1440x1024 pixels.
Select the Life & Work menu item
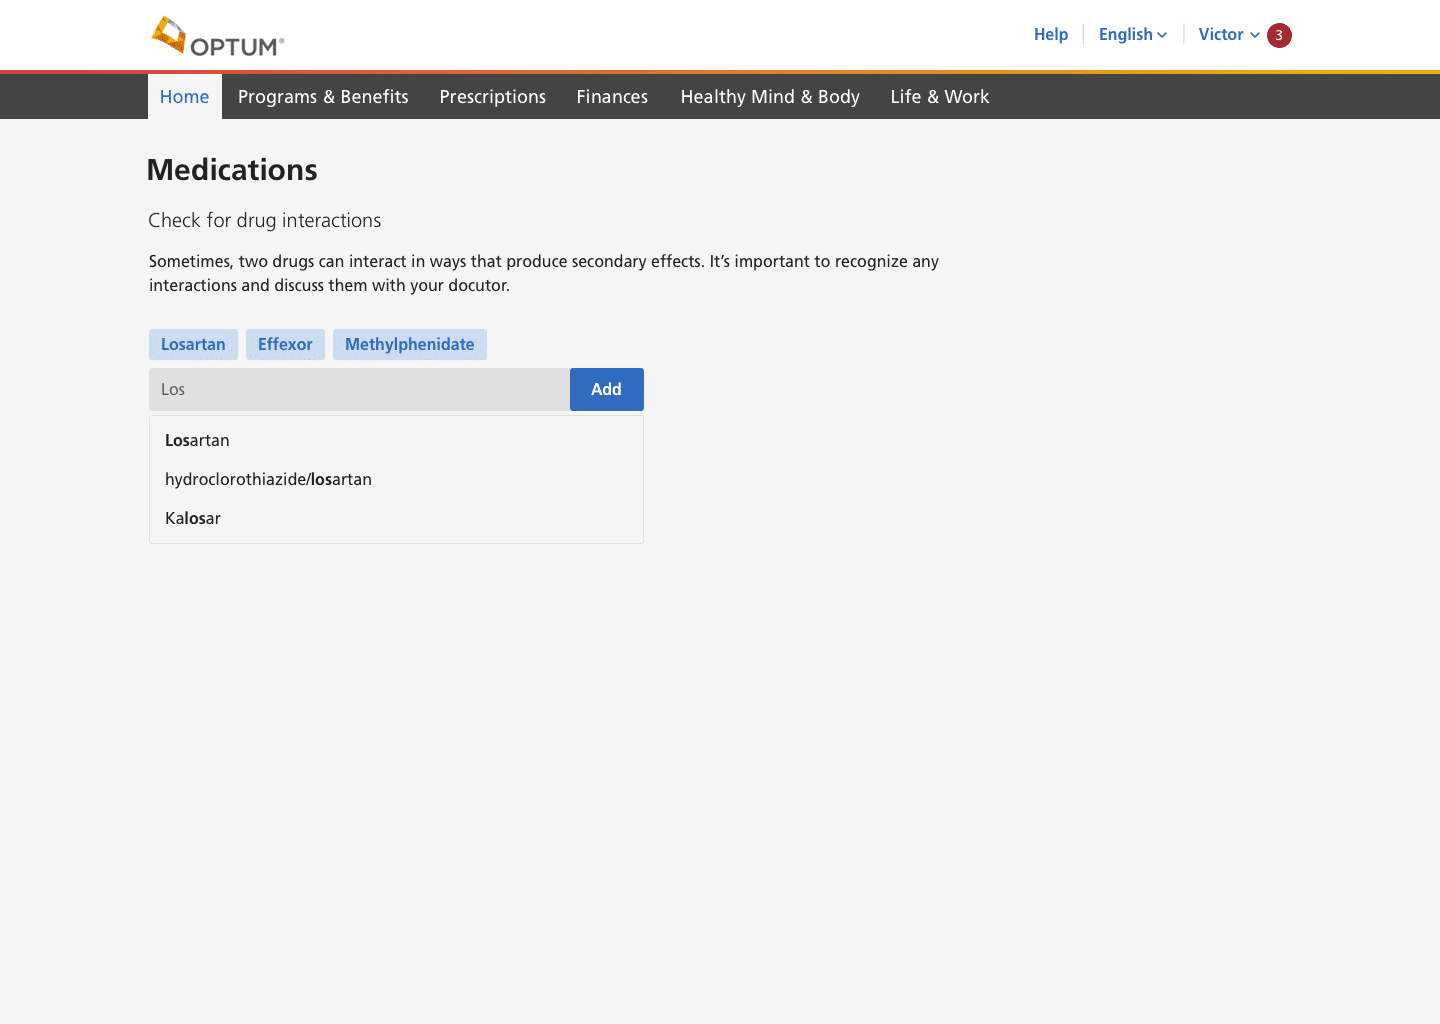pyautogui.click(x=939, y=97)
